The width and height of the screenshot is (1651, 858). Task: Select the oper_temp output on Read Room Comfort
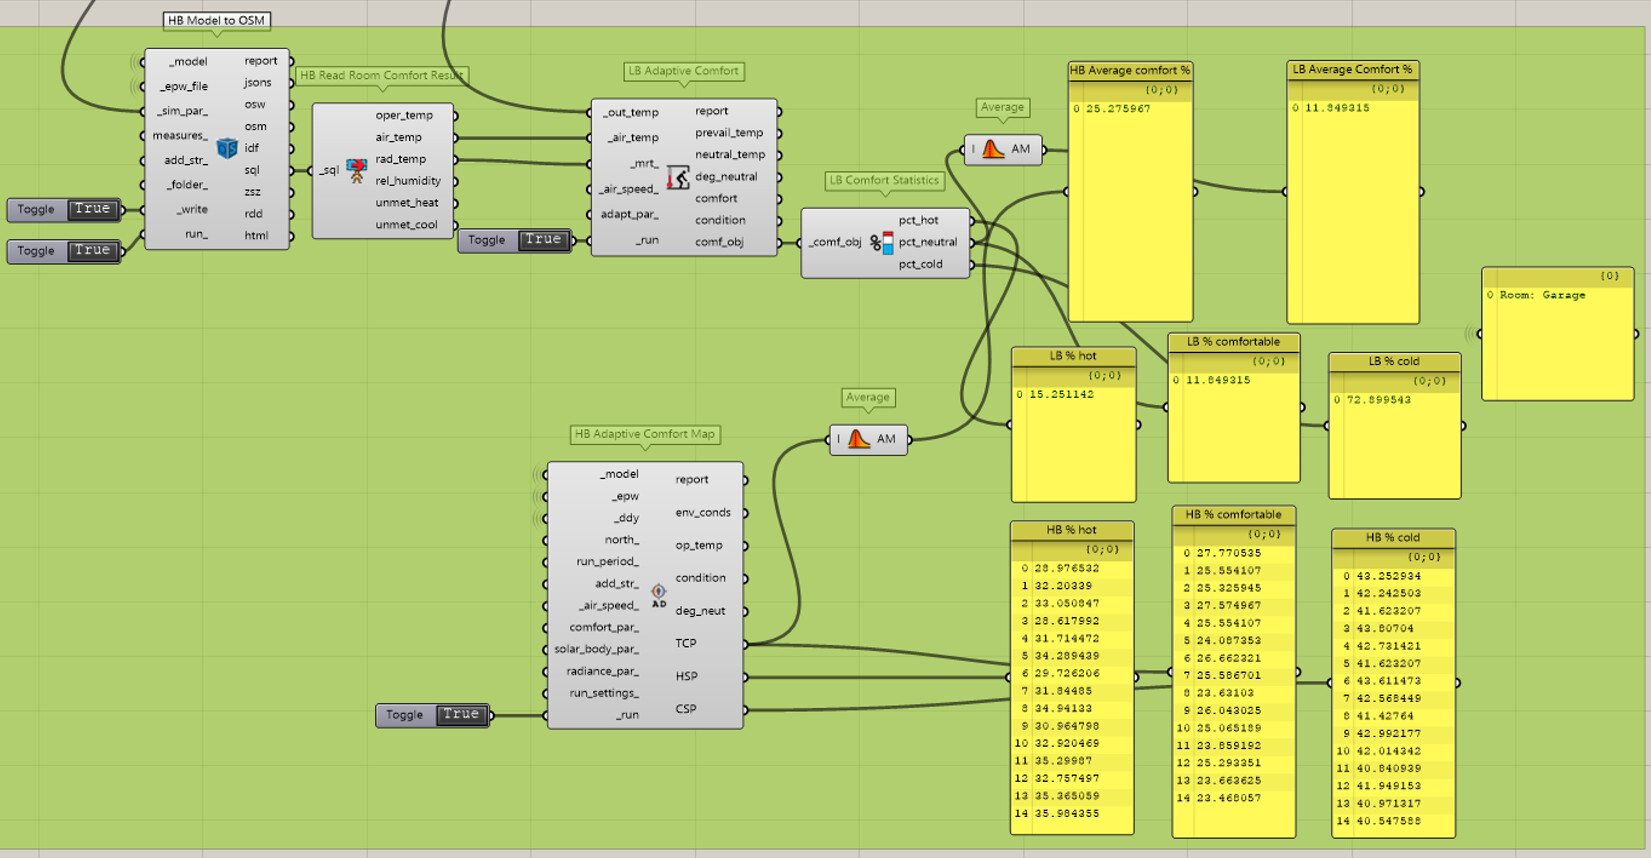[404, 115]
